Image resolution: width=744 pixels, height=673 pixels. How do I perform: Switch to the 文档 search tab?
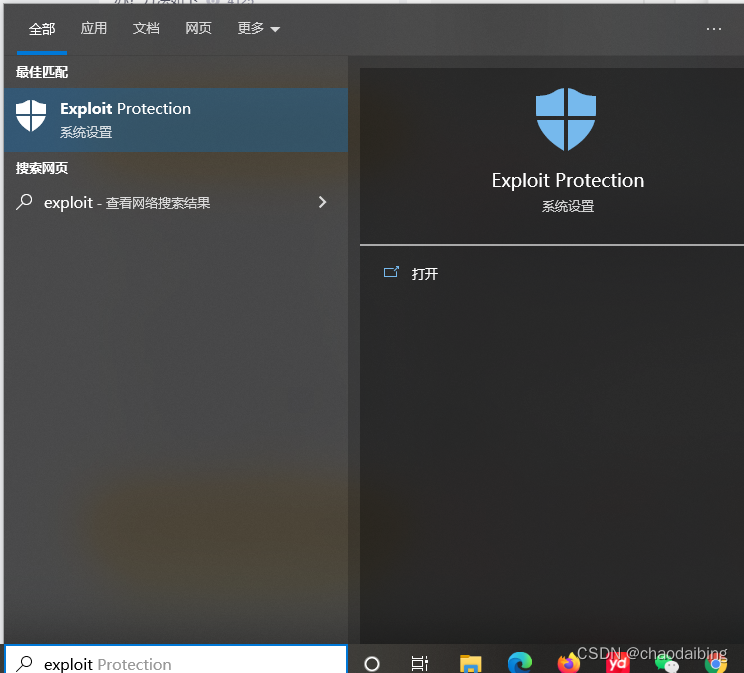tap(146, 28)
